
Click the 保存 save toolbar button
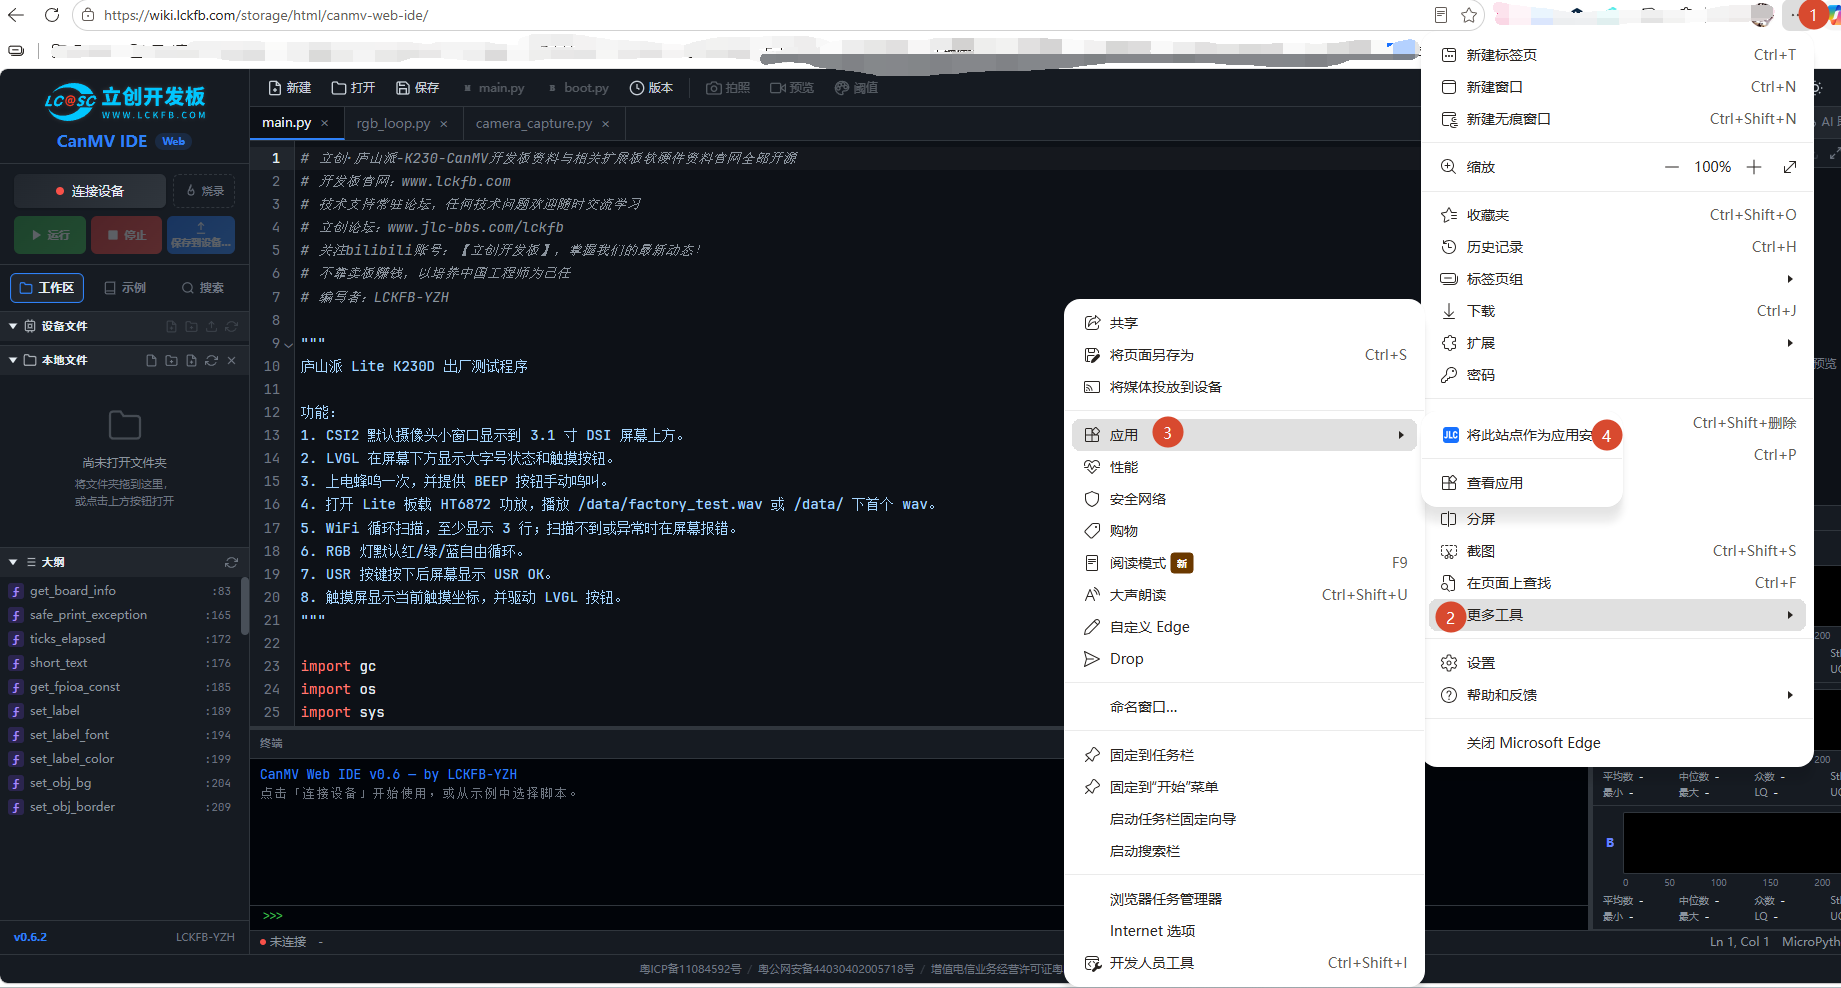417,88
